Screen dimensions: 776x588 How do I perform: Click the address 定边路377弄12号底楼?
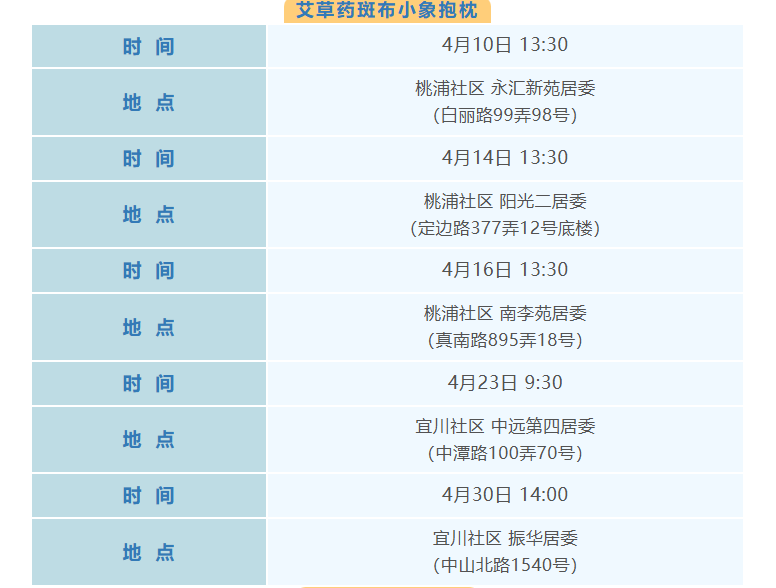tap(504, 228)
